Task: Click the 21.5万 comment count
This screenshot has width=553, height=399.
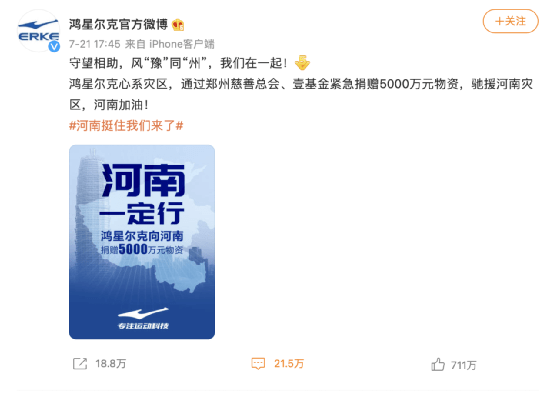Action: (289, 364)
